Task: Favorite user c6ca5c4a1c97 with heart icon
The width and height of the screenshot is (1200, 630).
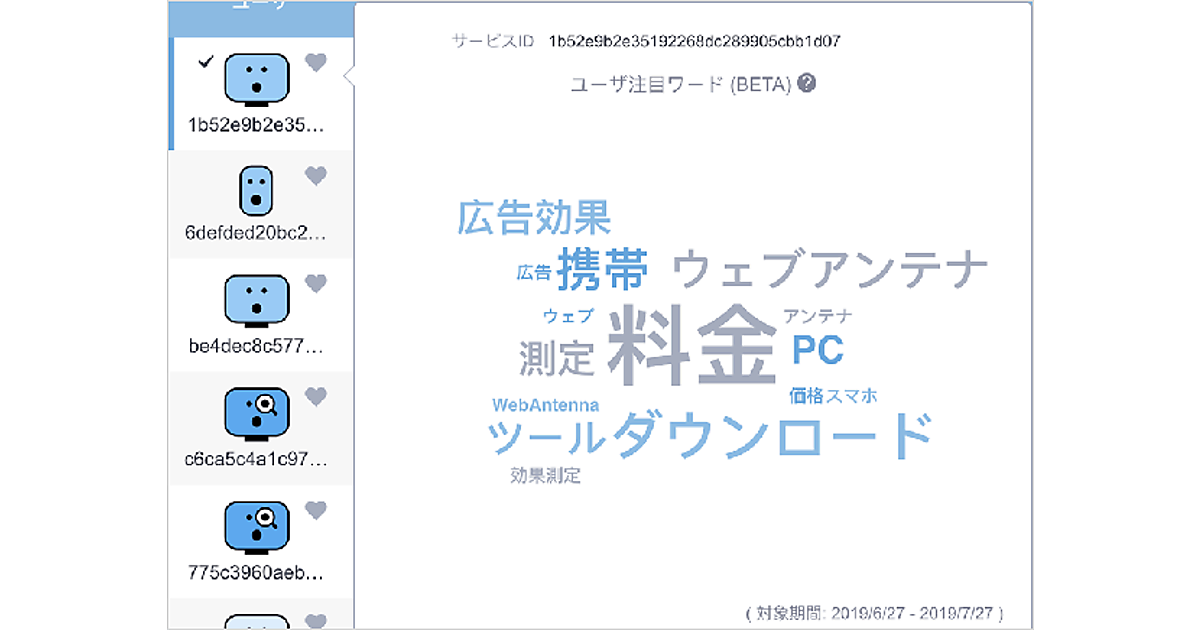Action: point(316,396)
